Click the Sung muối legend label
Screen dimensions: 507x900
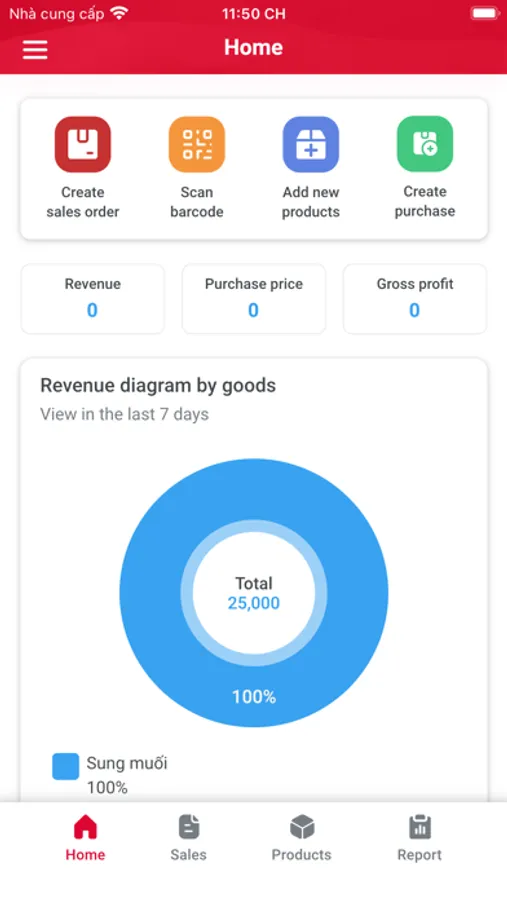(127, 763)
